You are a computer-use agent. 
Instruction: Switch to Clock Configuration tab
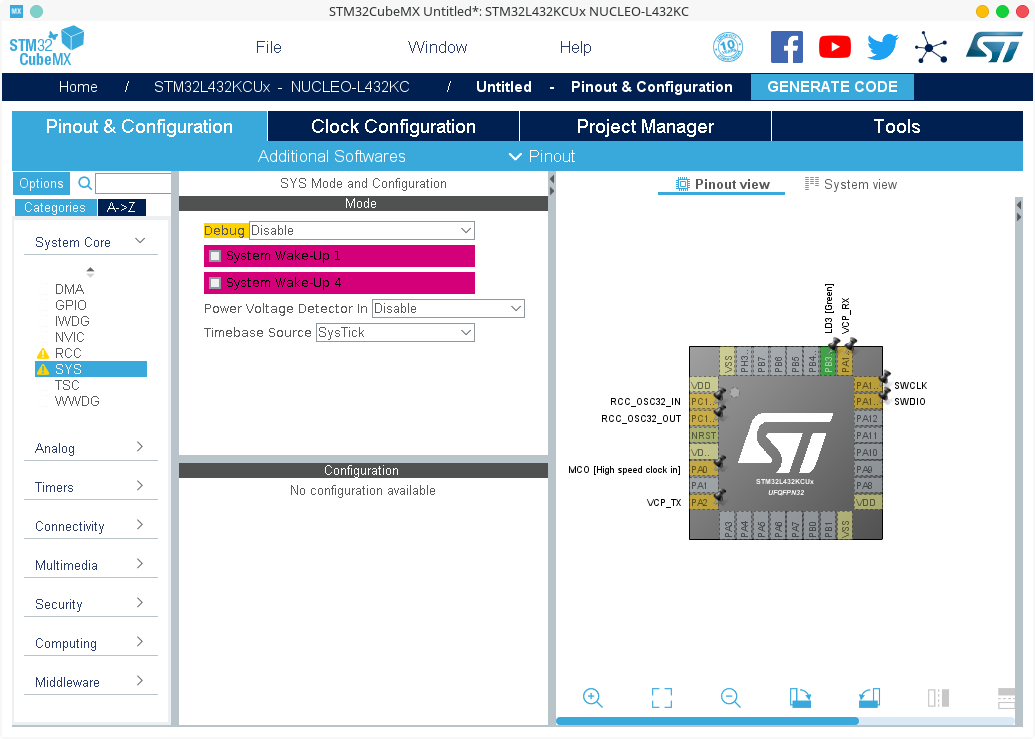(x=393, y=126)
